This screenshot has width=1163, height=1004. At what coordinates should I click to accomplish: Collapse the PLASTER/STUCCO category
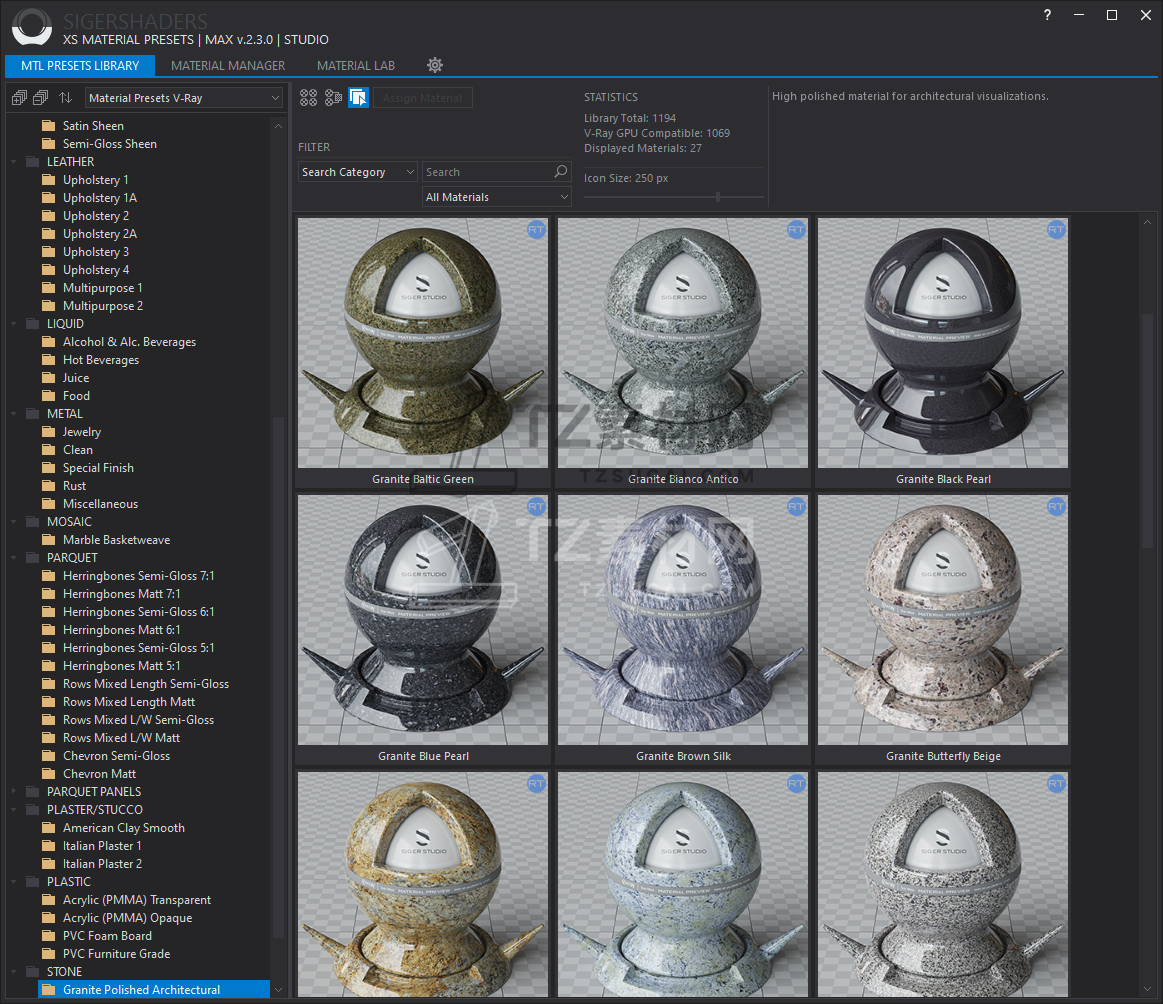click(x=13, y=810)
